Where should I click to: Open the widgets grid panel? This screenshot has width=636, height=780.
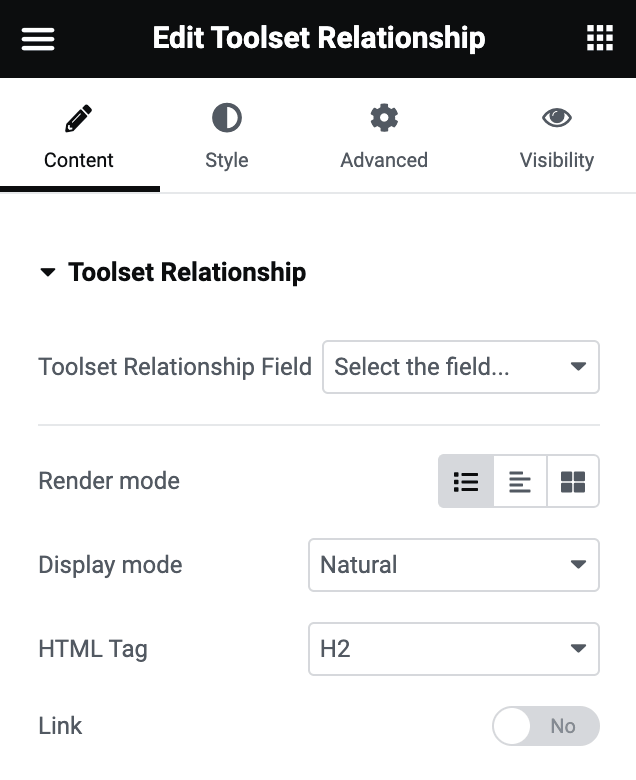tap(599, 39)
